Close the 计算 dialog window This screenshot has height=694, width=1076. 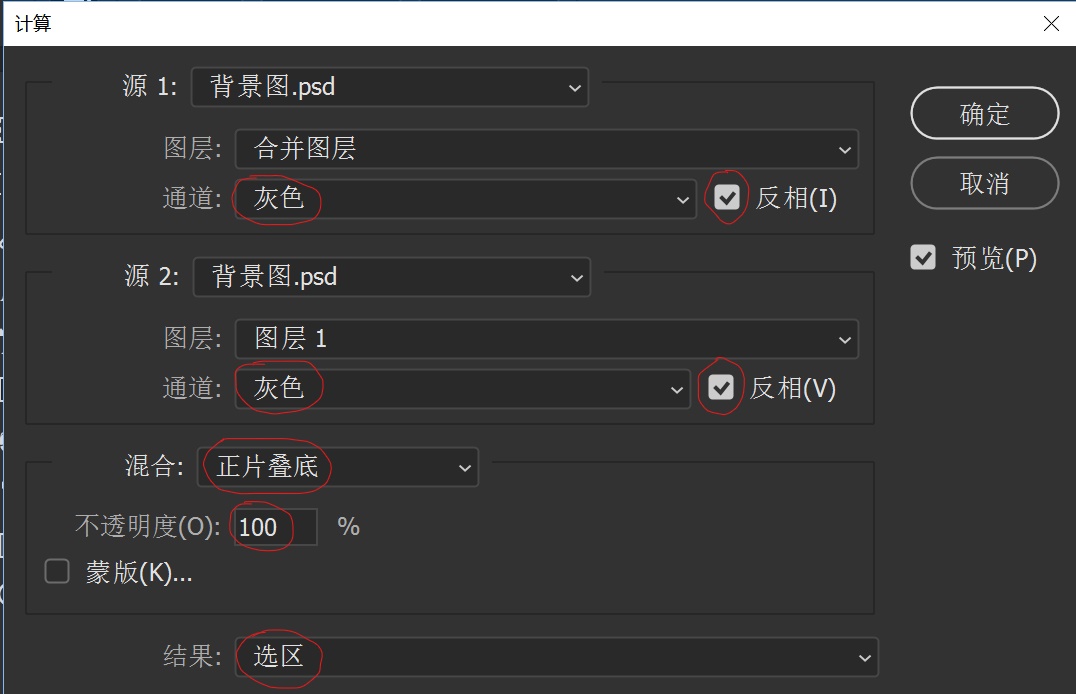click(1051, 23)
